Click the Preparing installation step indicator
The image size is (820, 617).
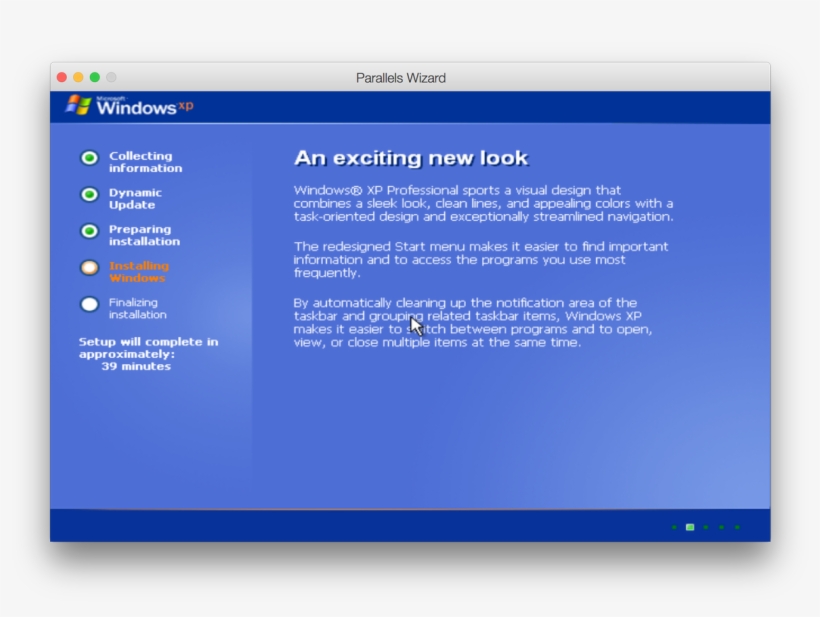click(89, 231)
